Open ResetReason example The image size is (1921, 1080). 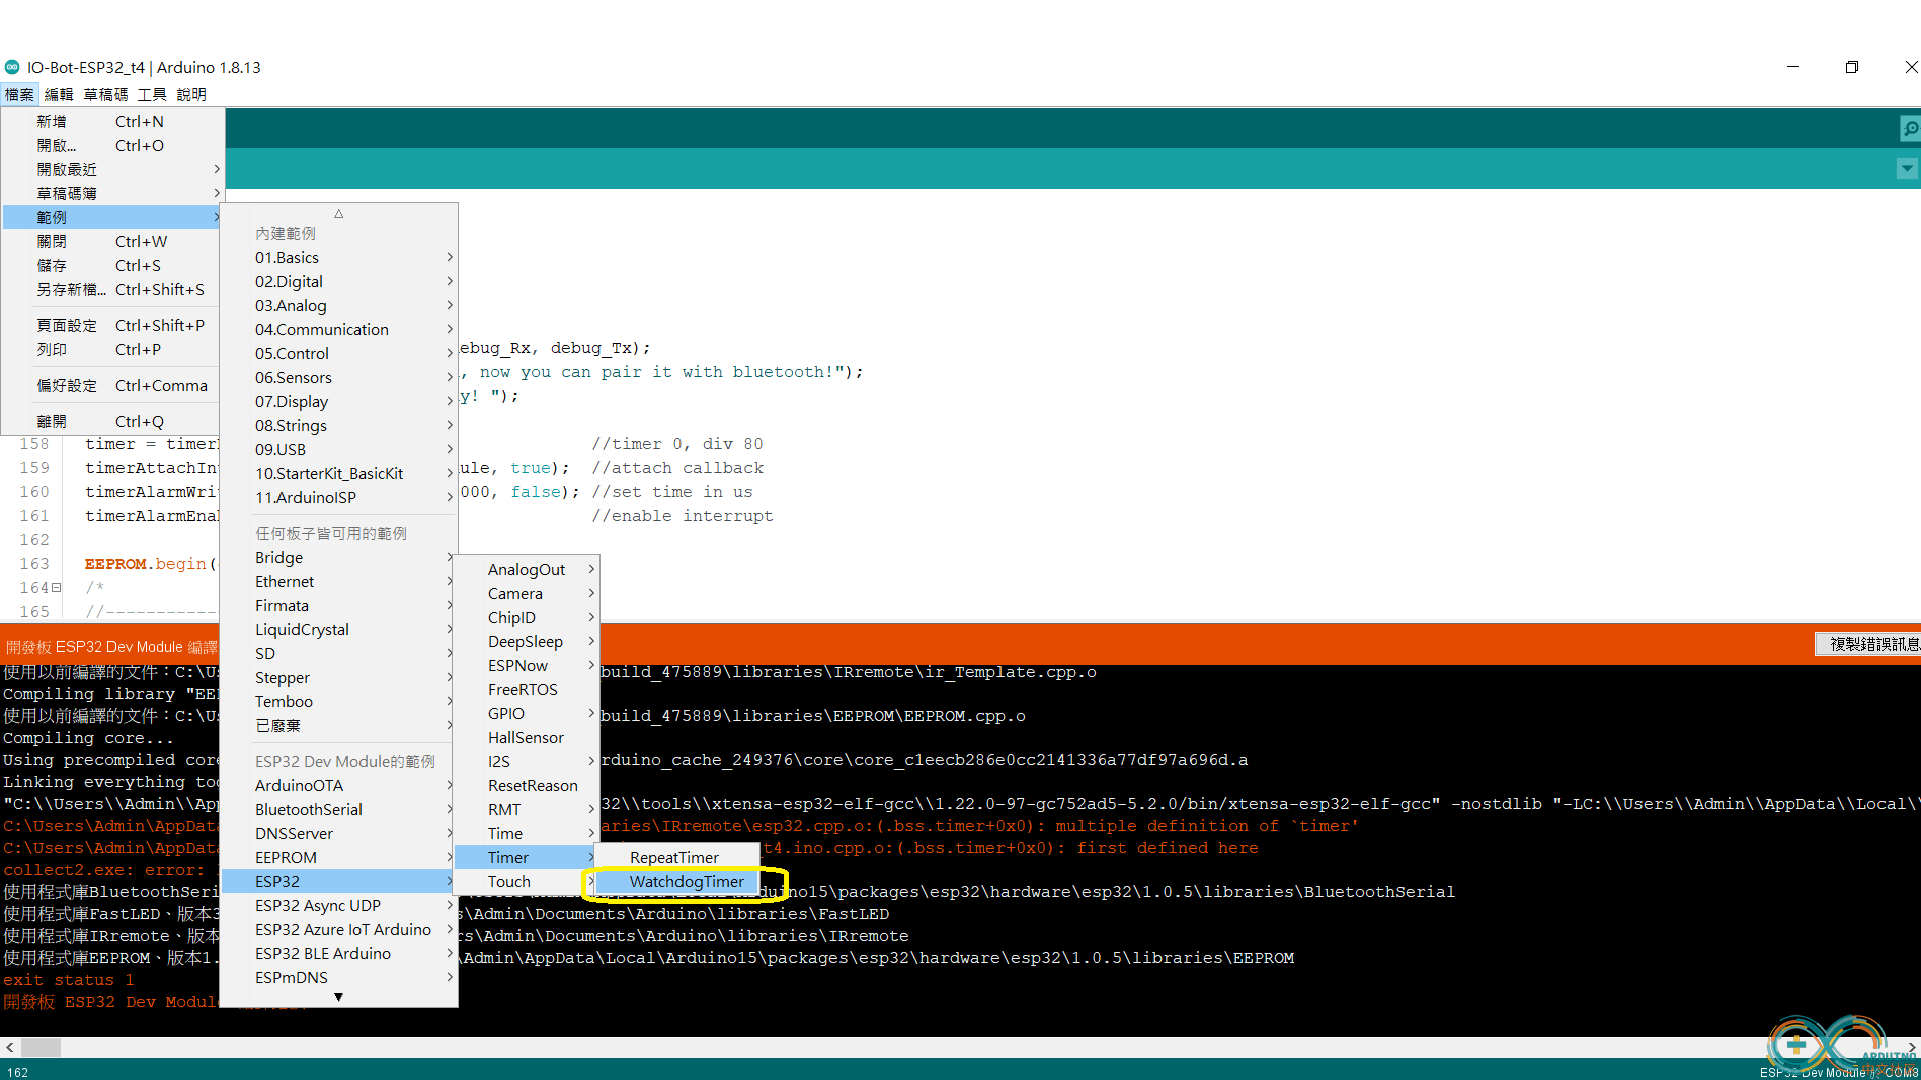[527, 785]
